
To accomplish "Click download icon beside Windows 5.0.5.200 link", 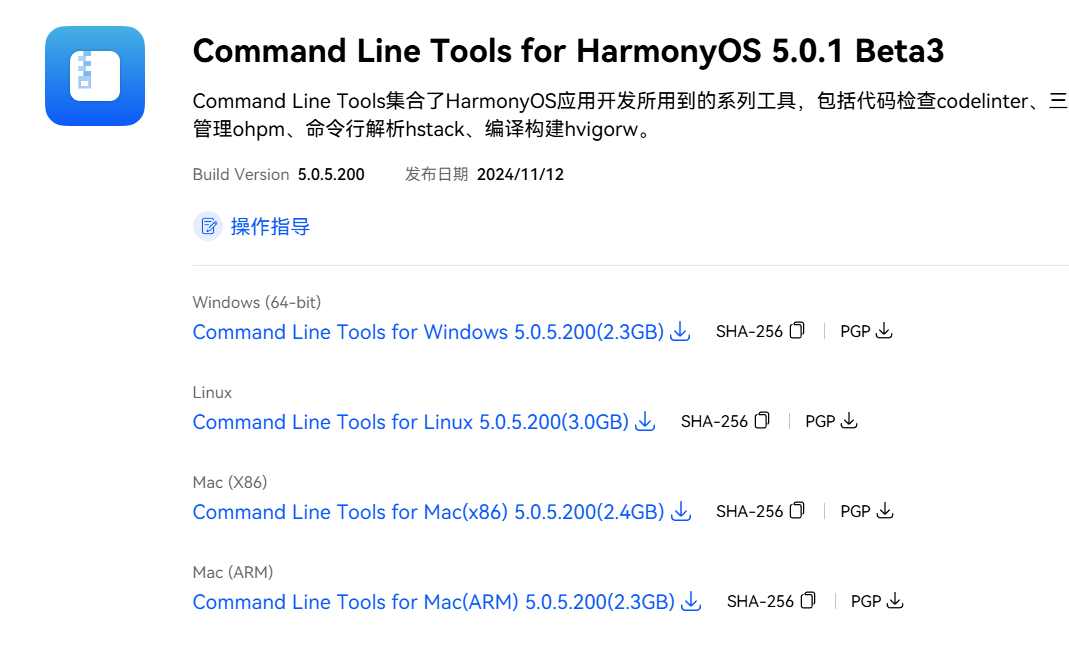I will point(680,332).
